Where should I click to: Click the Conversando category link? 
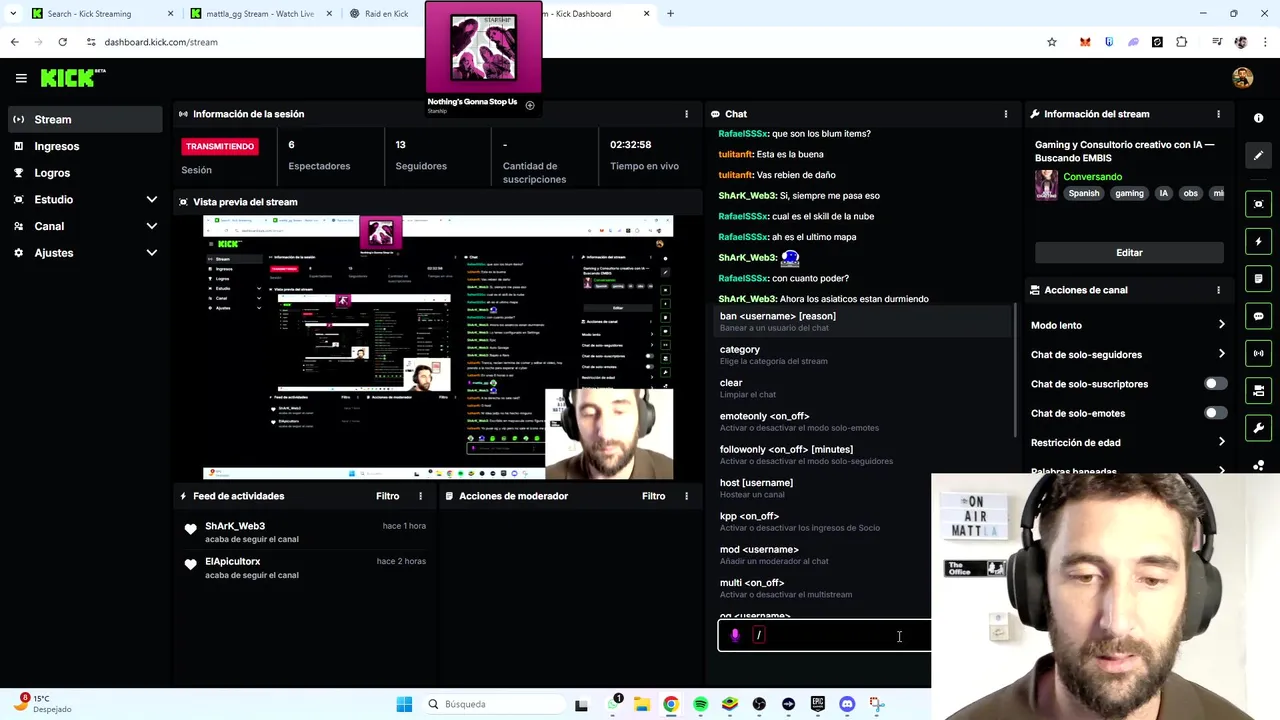point(1092,177)
